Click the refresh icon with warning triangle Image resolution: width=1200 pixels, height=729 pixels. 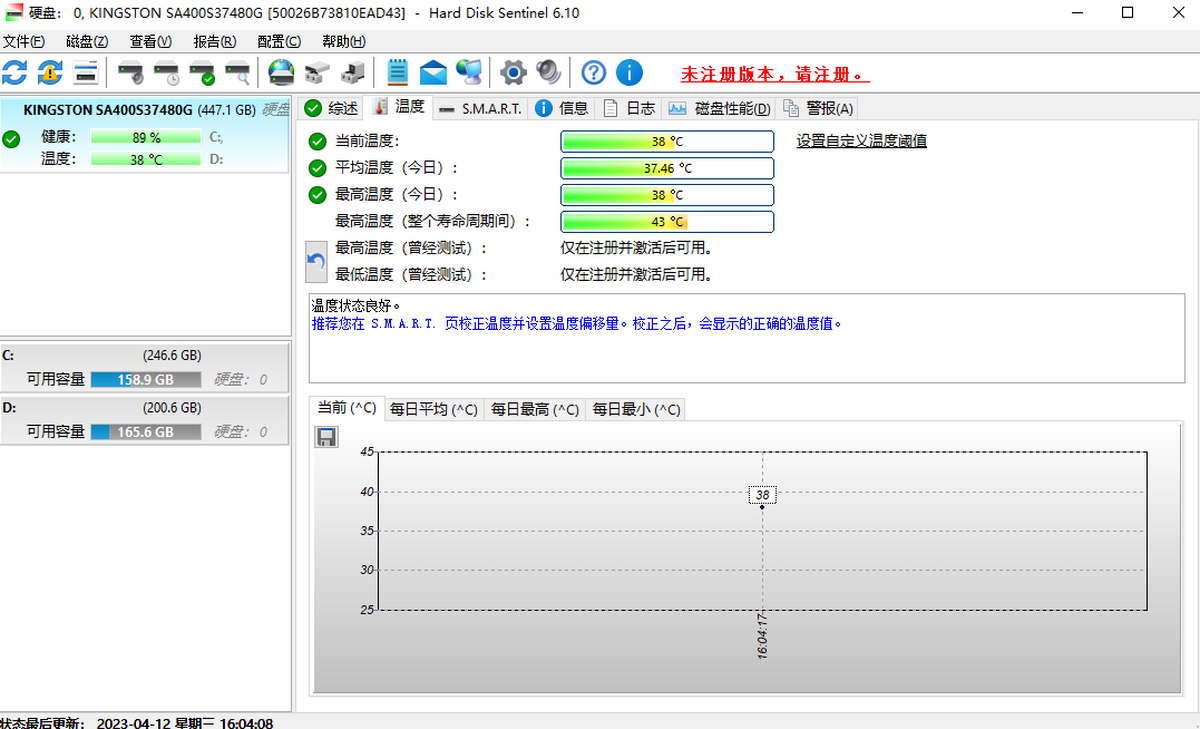tap(50, 72)
